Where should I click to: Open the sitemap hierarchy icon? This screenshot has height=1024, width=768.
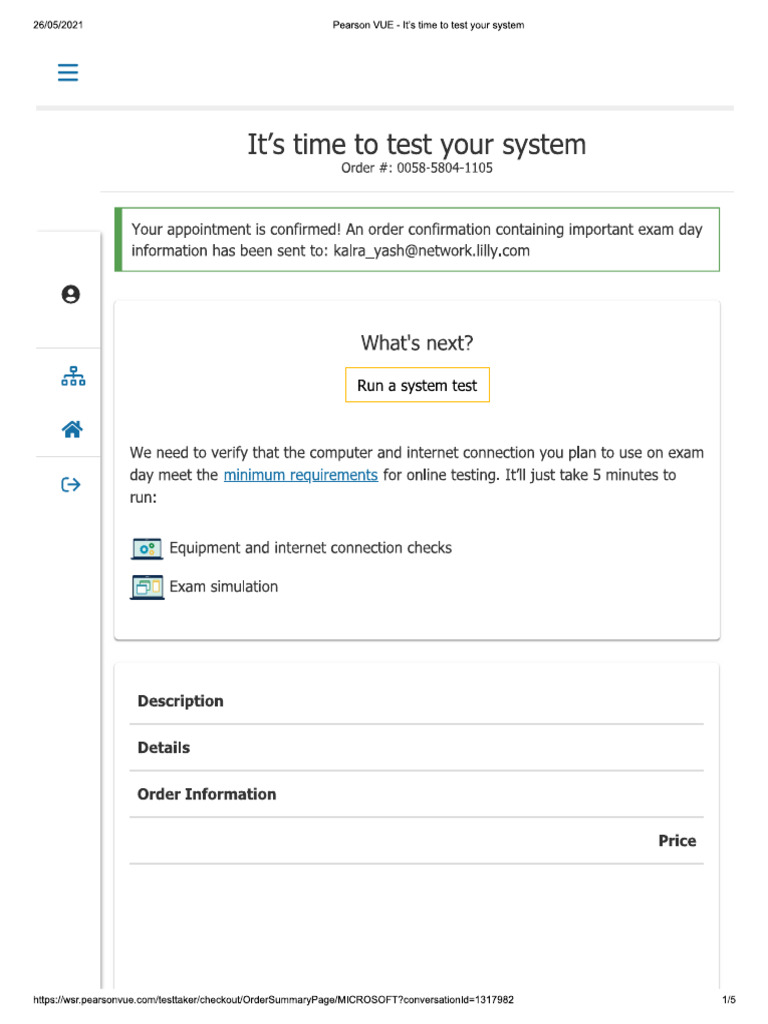click(73, 376)
